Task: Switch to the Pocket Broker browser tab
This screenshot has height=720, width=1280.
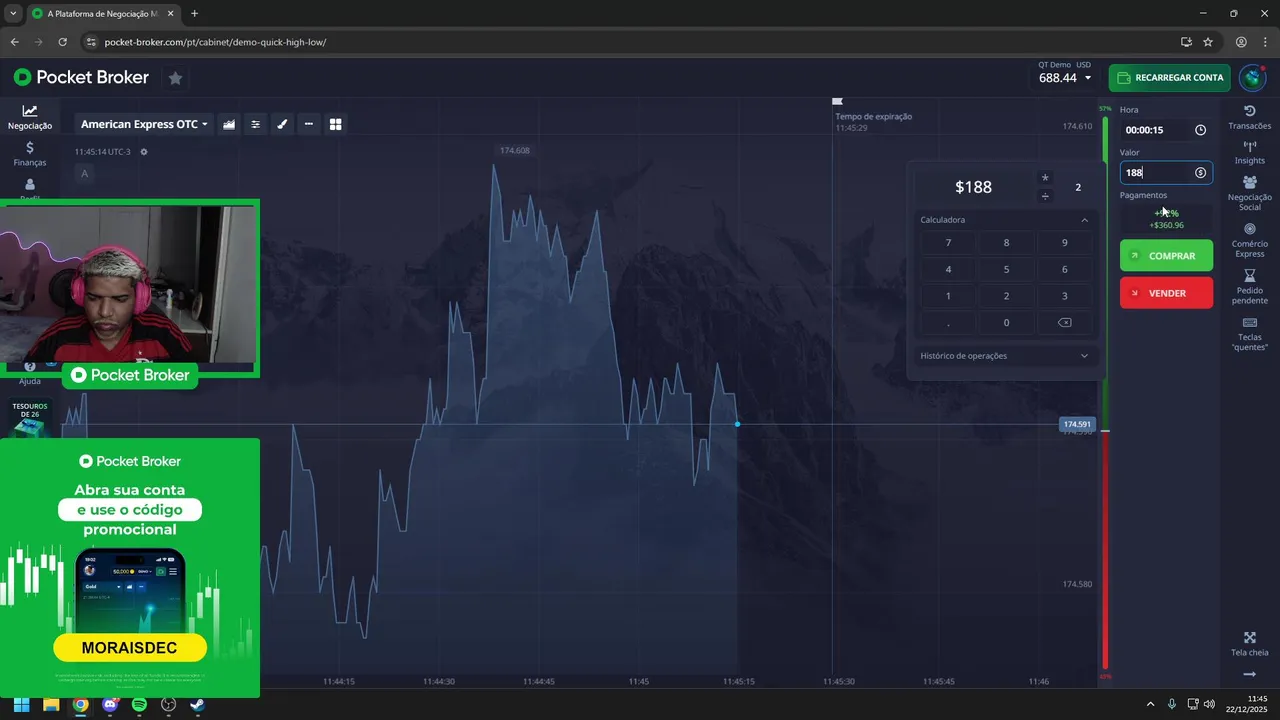Action: [x=102, y=14]
